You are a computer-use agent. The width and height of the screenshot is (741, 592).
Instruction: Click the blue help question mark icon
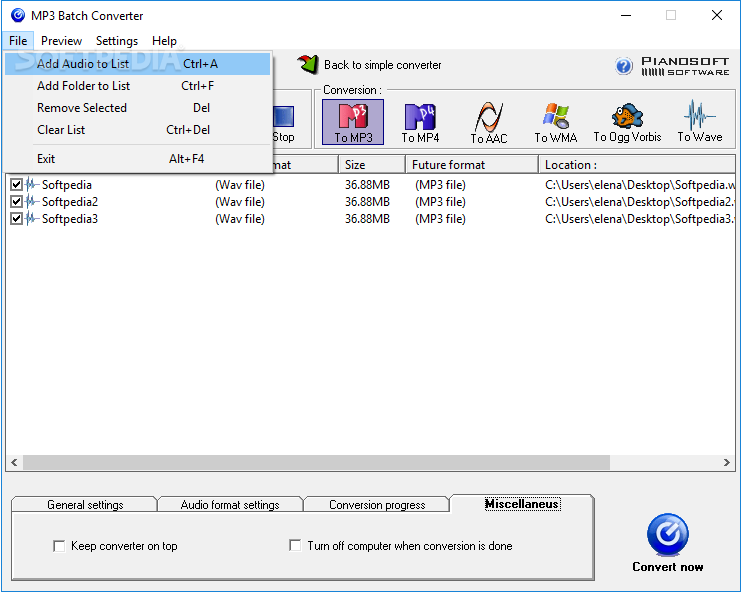click(624, 66)
